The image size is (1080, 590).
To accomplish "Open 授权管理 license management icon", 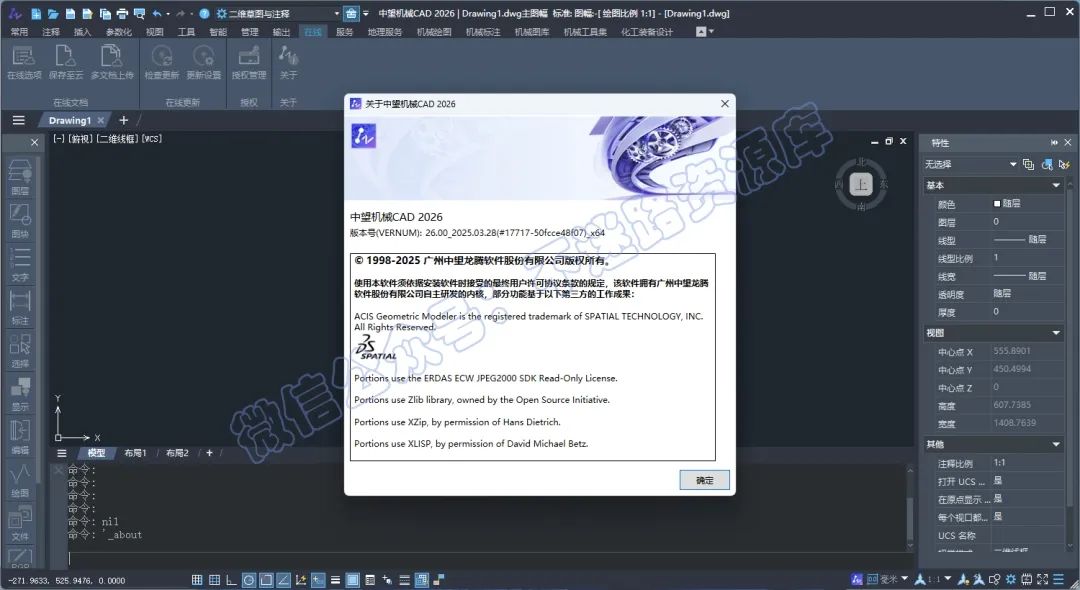I will click(x=249, y=63).
